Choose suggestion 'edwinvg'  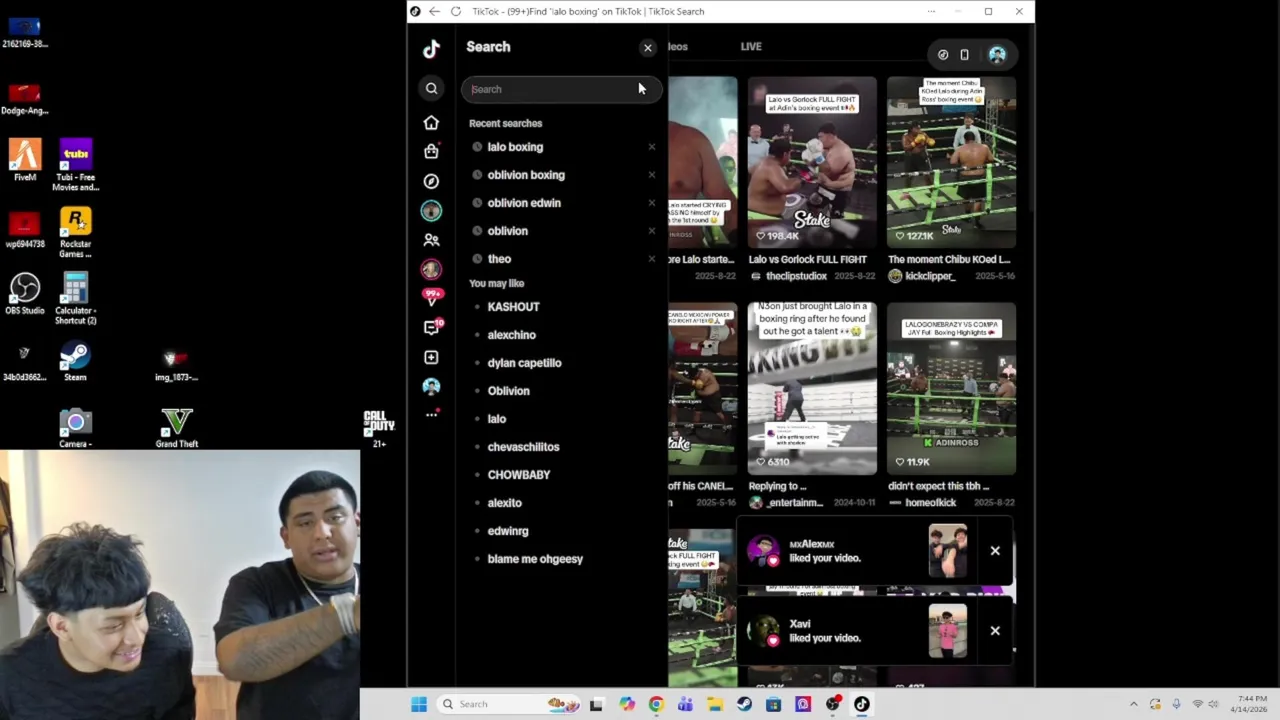click(x=507, y=531)
